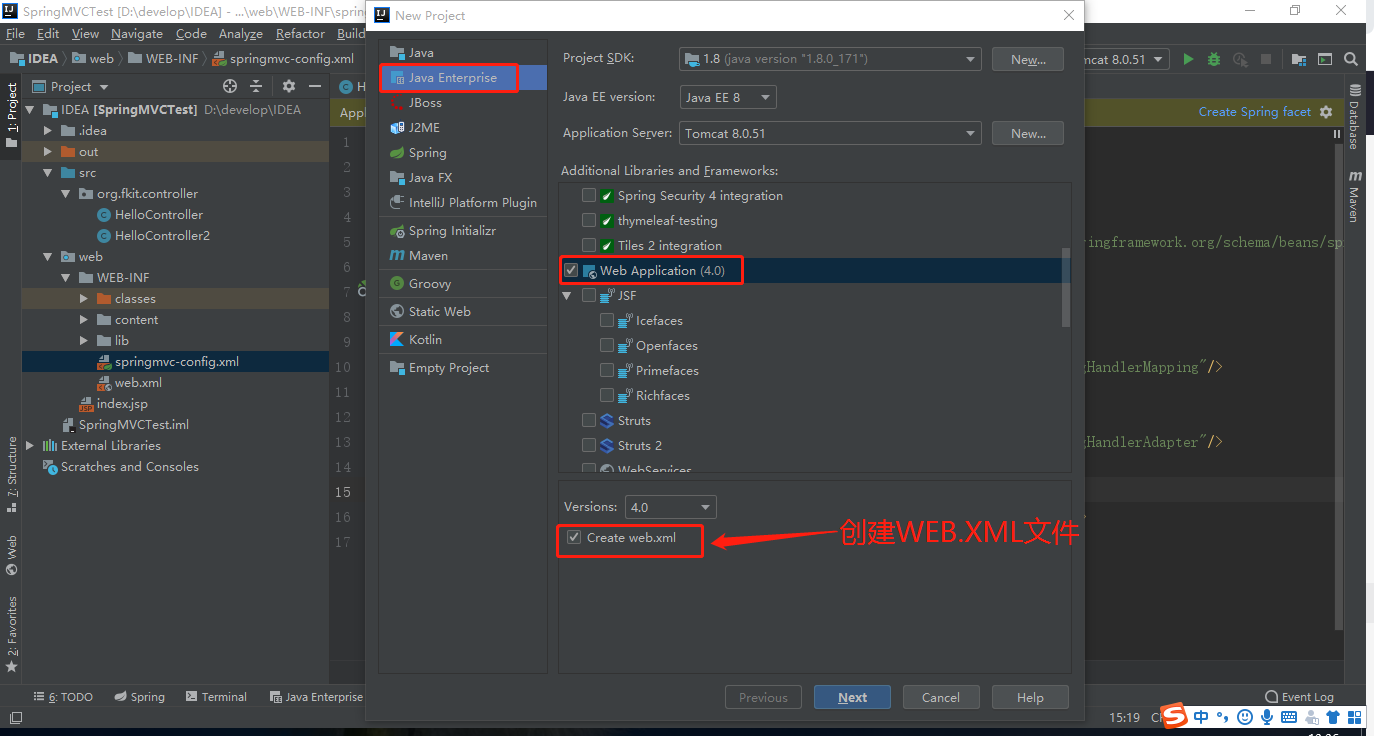Check the Icefaces option
Image resolution: width=1374 pixels, height=736 pixels.
point(607,321)
